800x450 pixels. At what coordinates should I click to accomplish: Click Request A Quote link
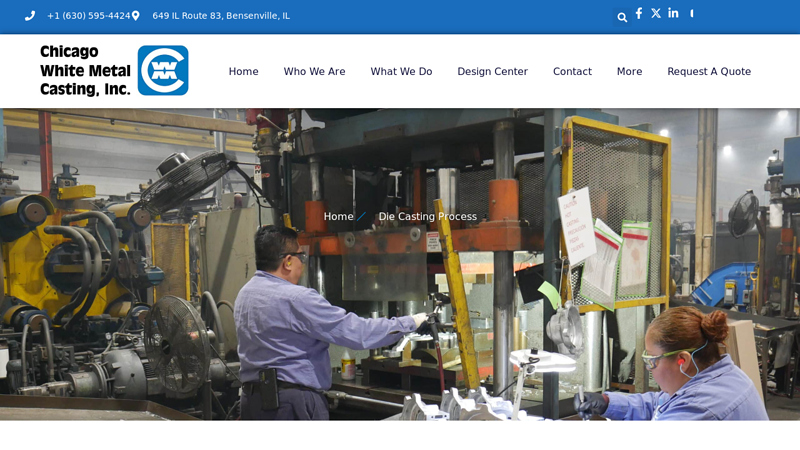tap(709, 71)
